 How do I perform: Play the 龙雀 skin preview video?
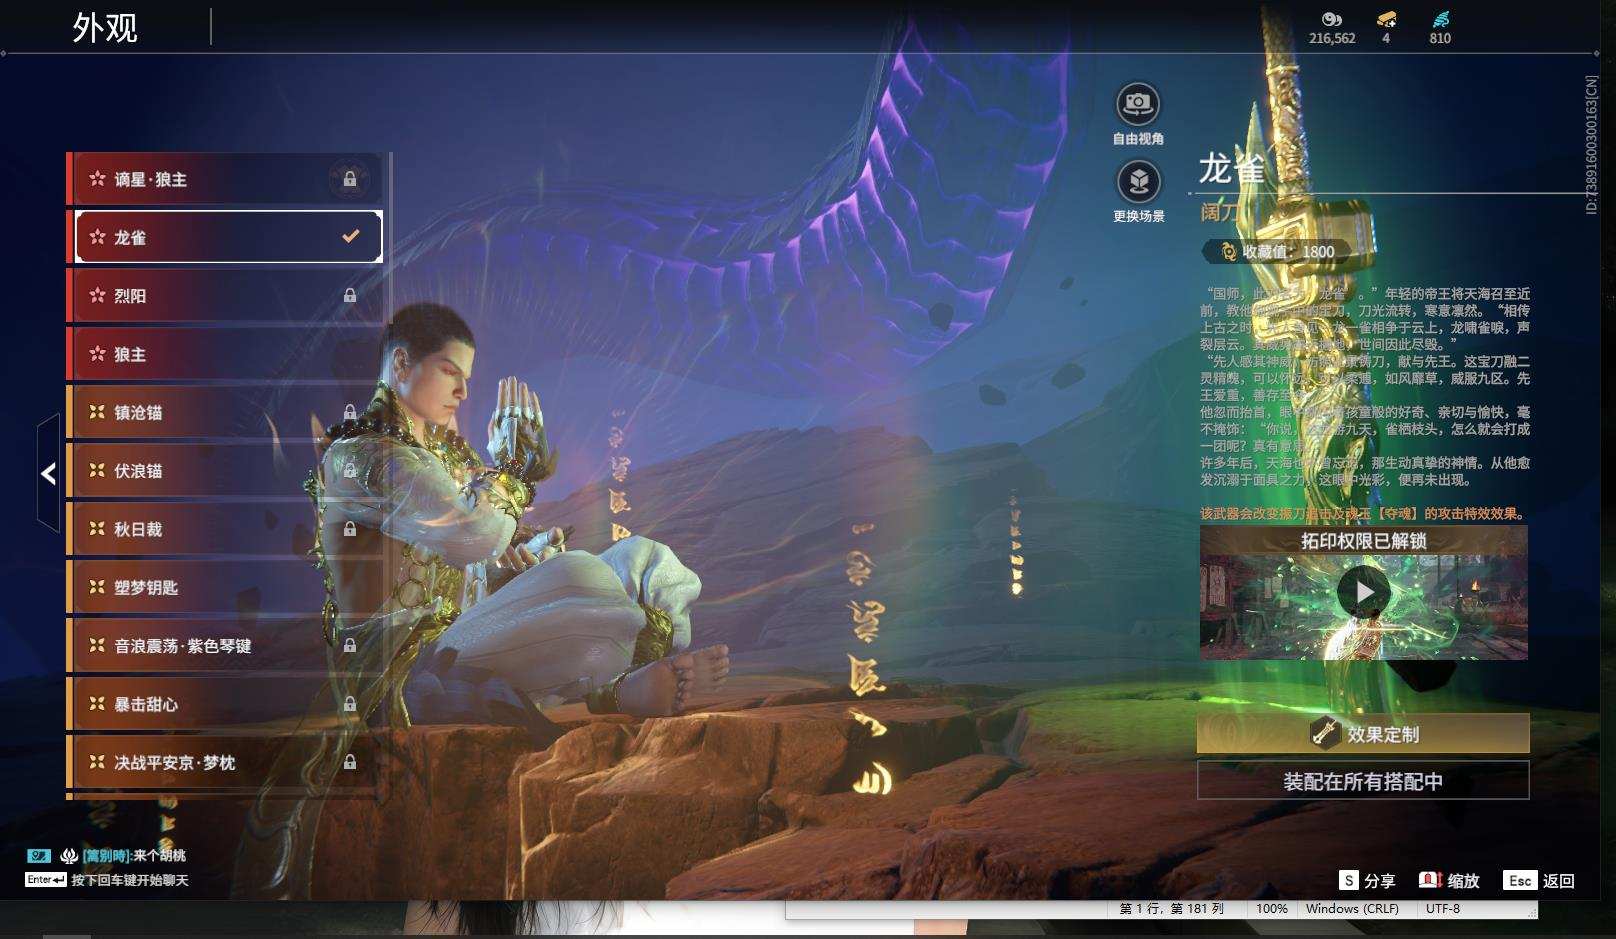[x=1363, y=592]
